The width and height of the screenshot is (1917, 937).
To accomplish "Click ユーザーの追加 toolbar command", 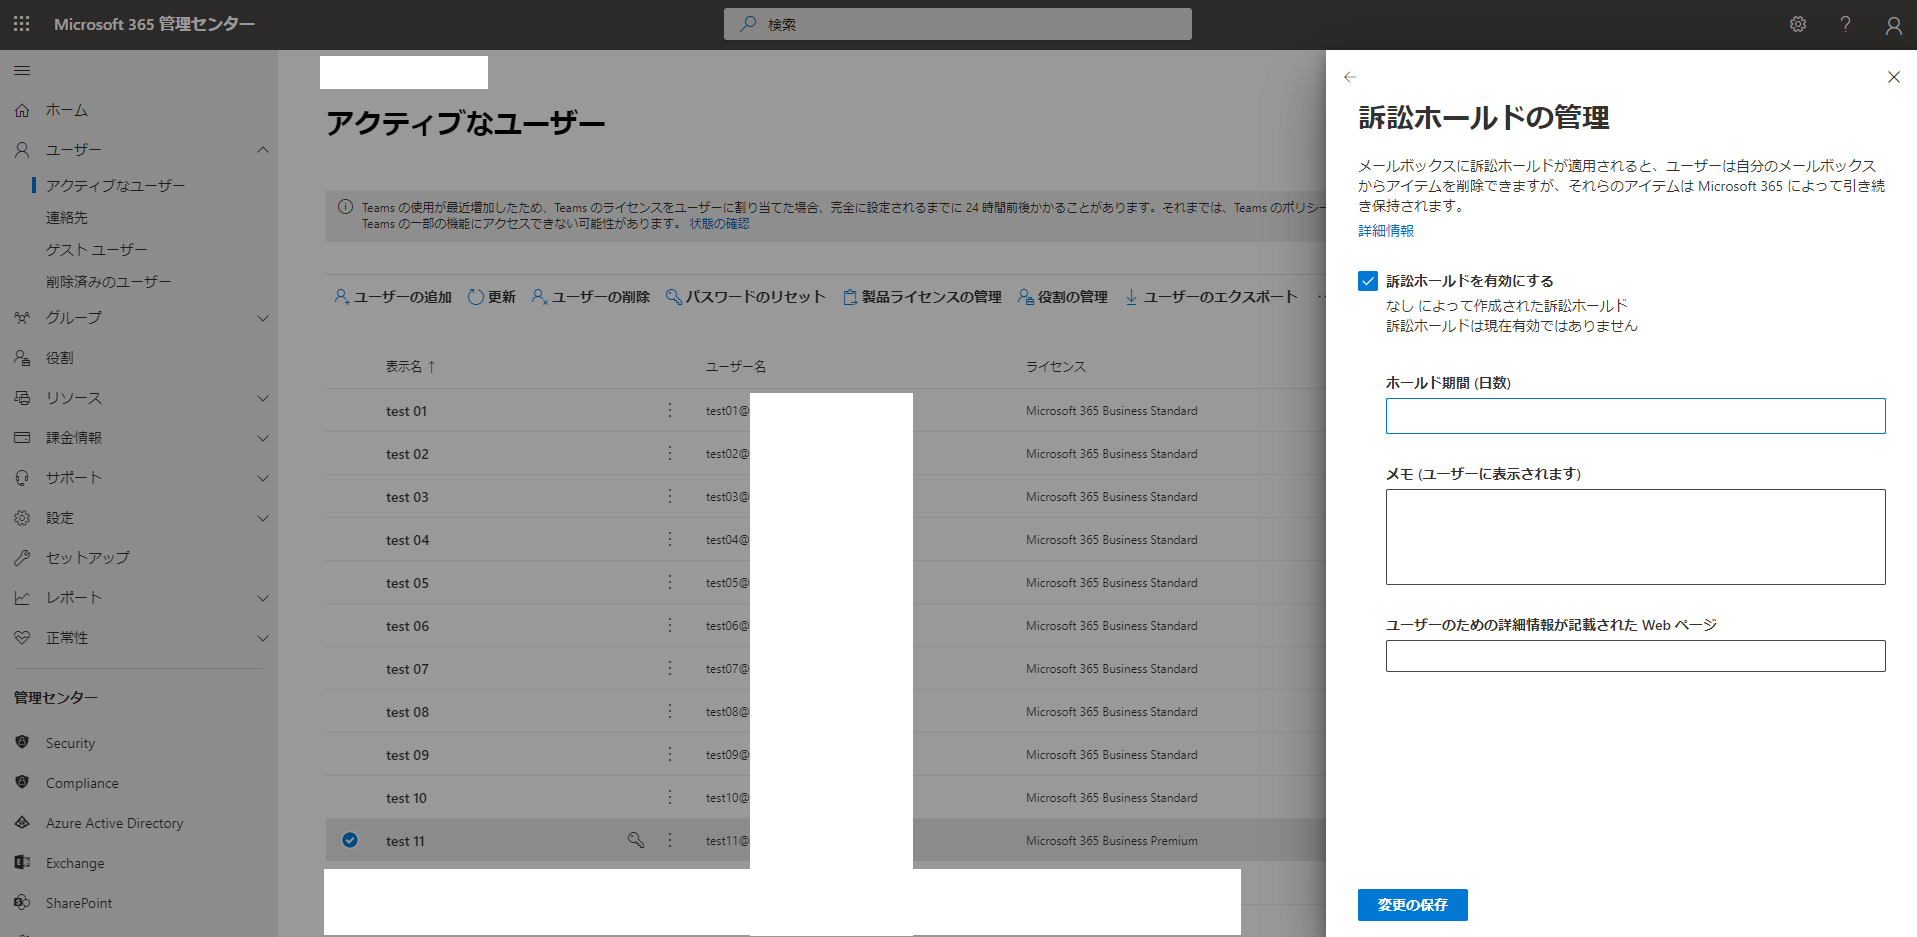I will click(393, 297).
